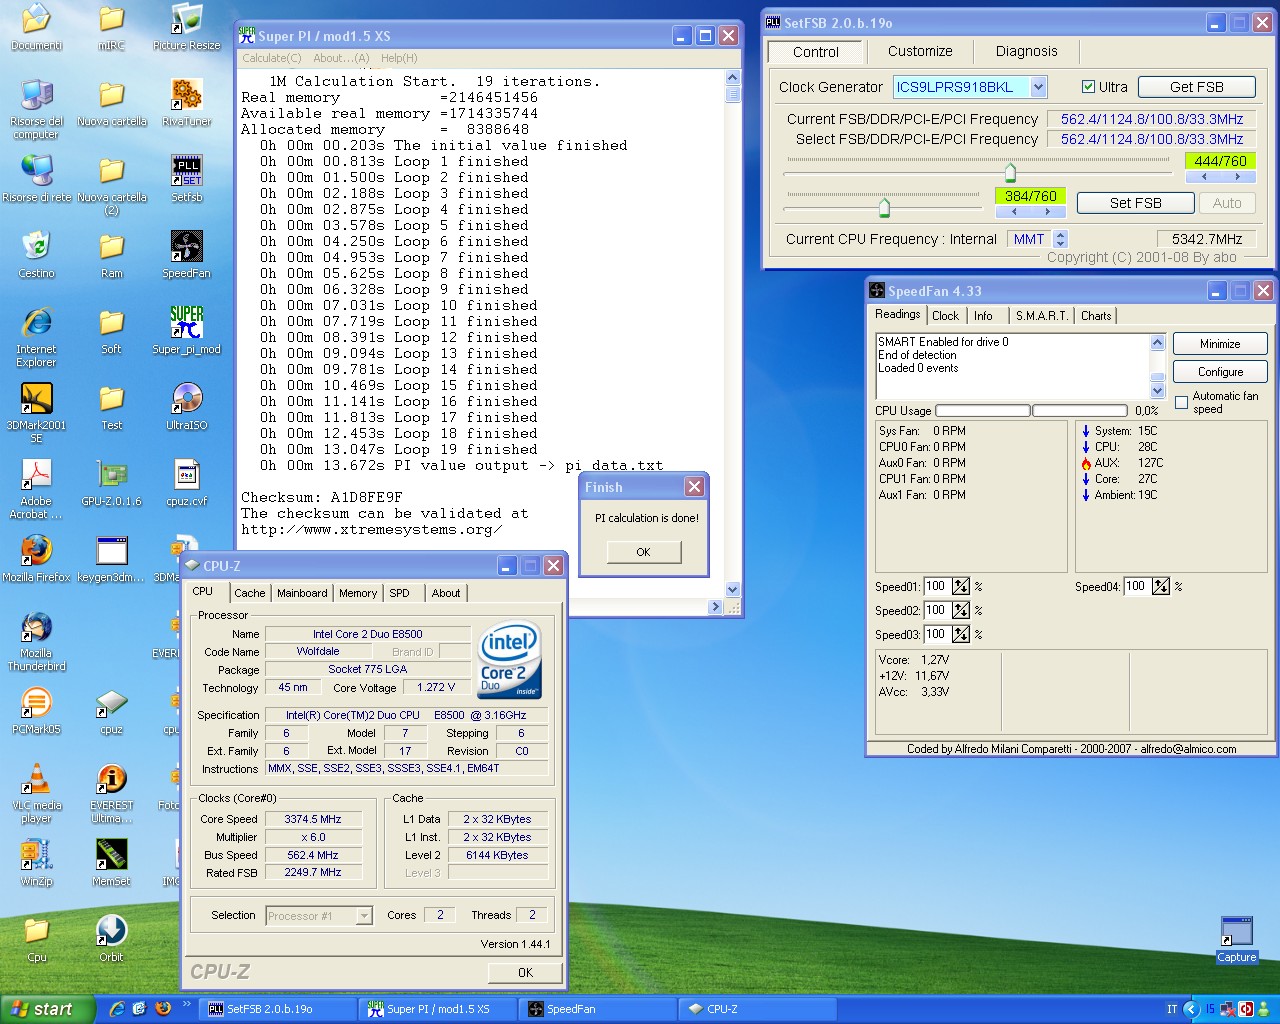
Task: Click the Start button on the taskbar
Action: click(x=47, y=1009)
